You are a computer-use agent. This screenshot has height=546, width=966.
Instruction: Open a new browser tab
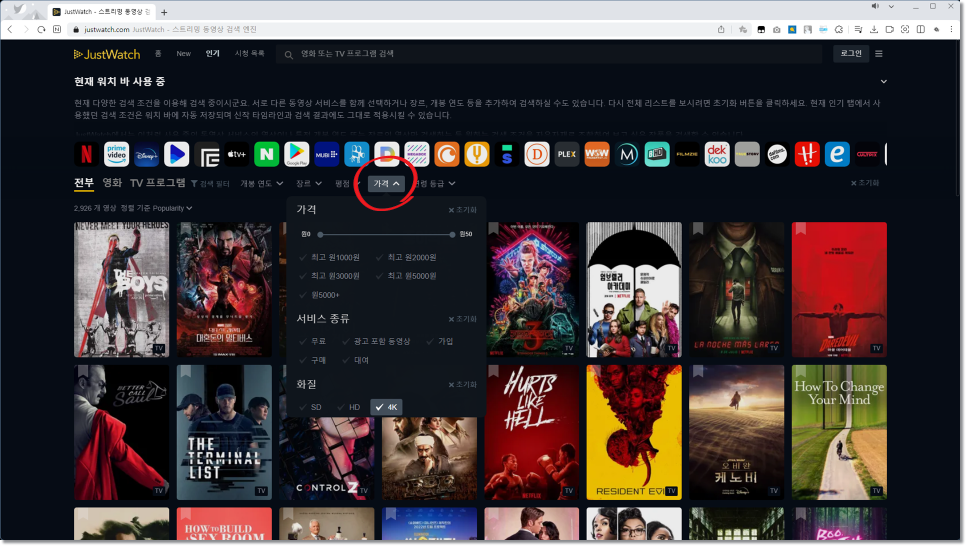(x=164, y=12)
